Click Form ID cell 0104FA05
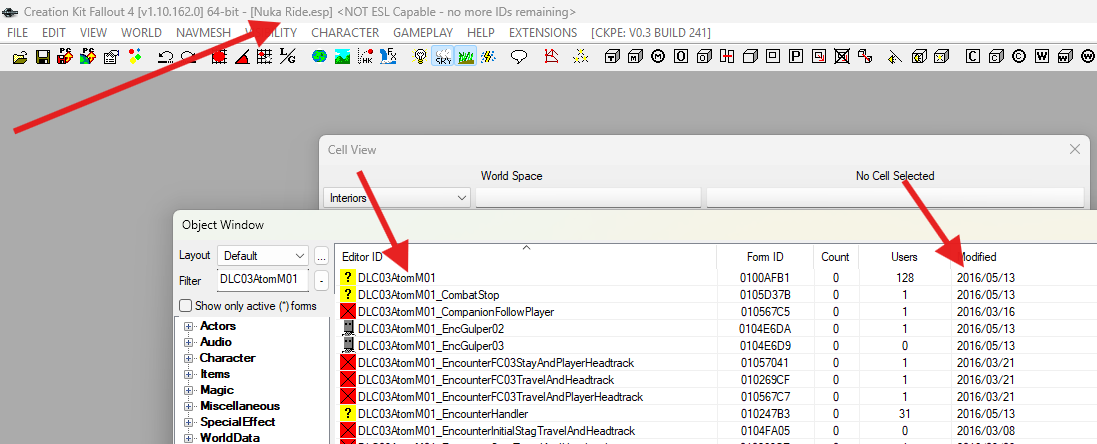The width and height of the screenshot is (1097, 444). (x=765, y=431)
